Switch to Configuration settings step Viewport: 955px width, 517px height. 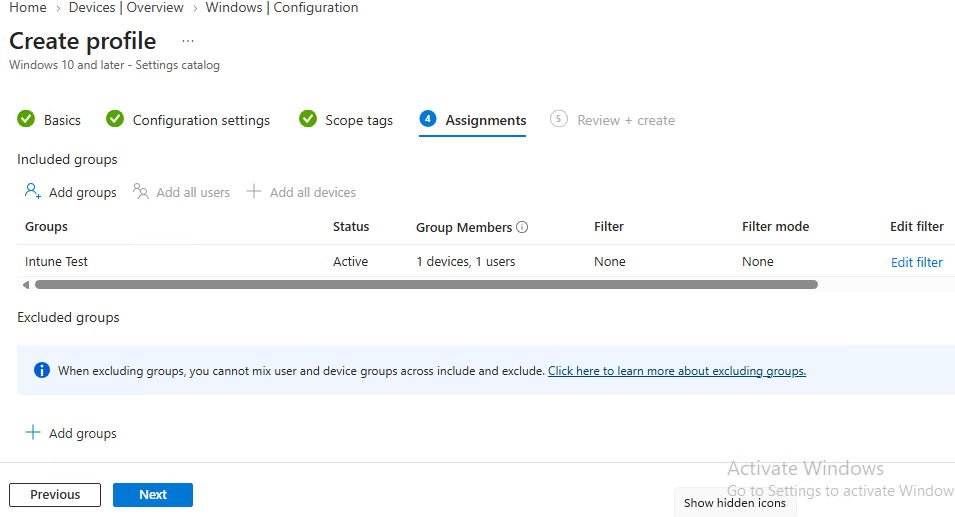coord(201,121)
